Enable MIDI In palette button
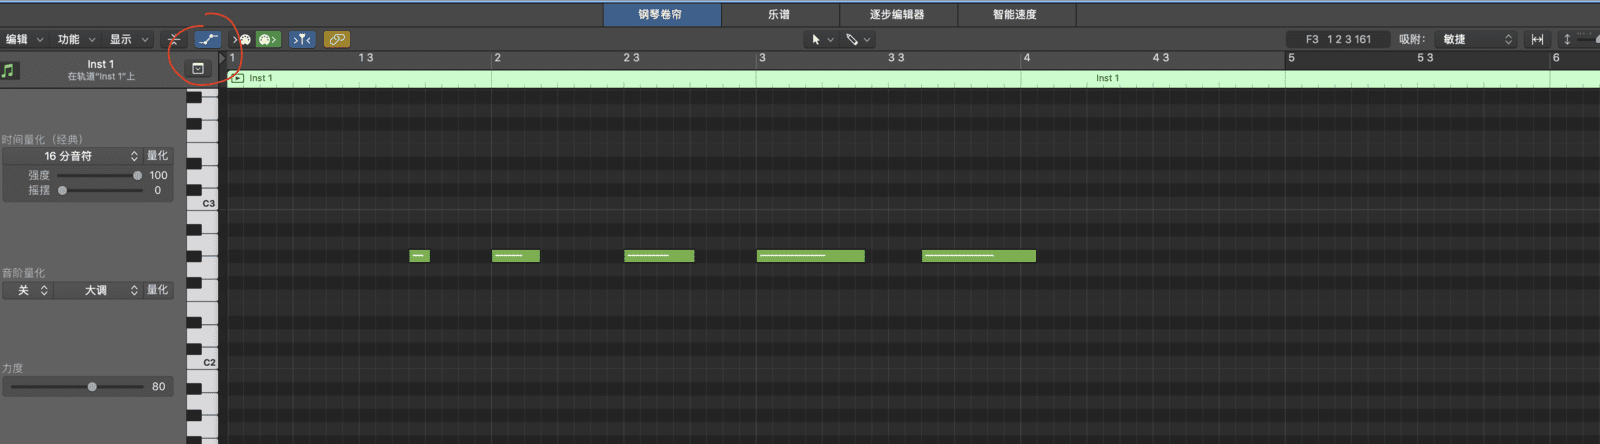The width and height of the screenshot is (1600, 444). tap(242, 39)
